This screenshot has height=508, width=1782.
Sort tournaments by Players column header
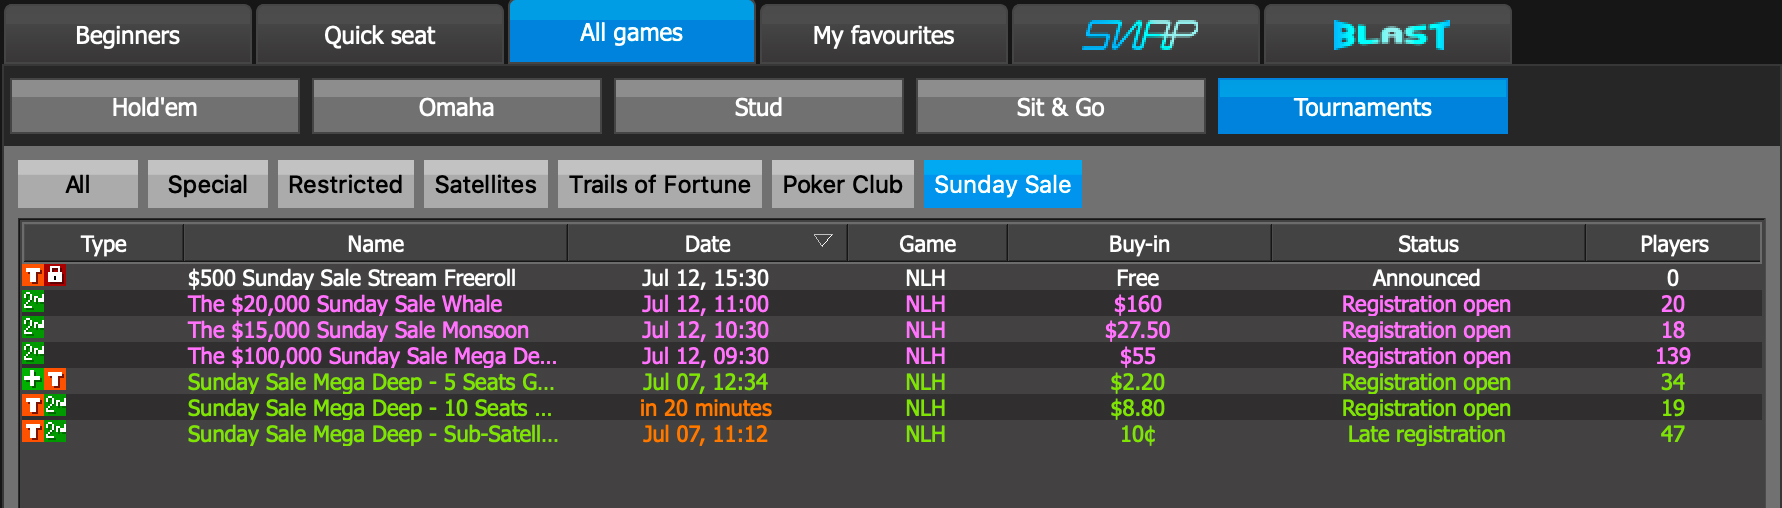[1673, 244]
